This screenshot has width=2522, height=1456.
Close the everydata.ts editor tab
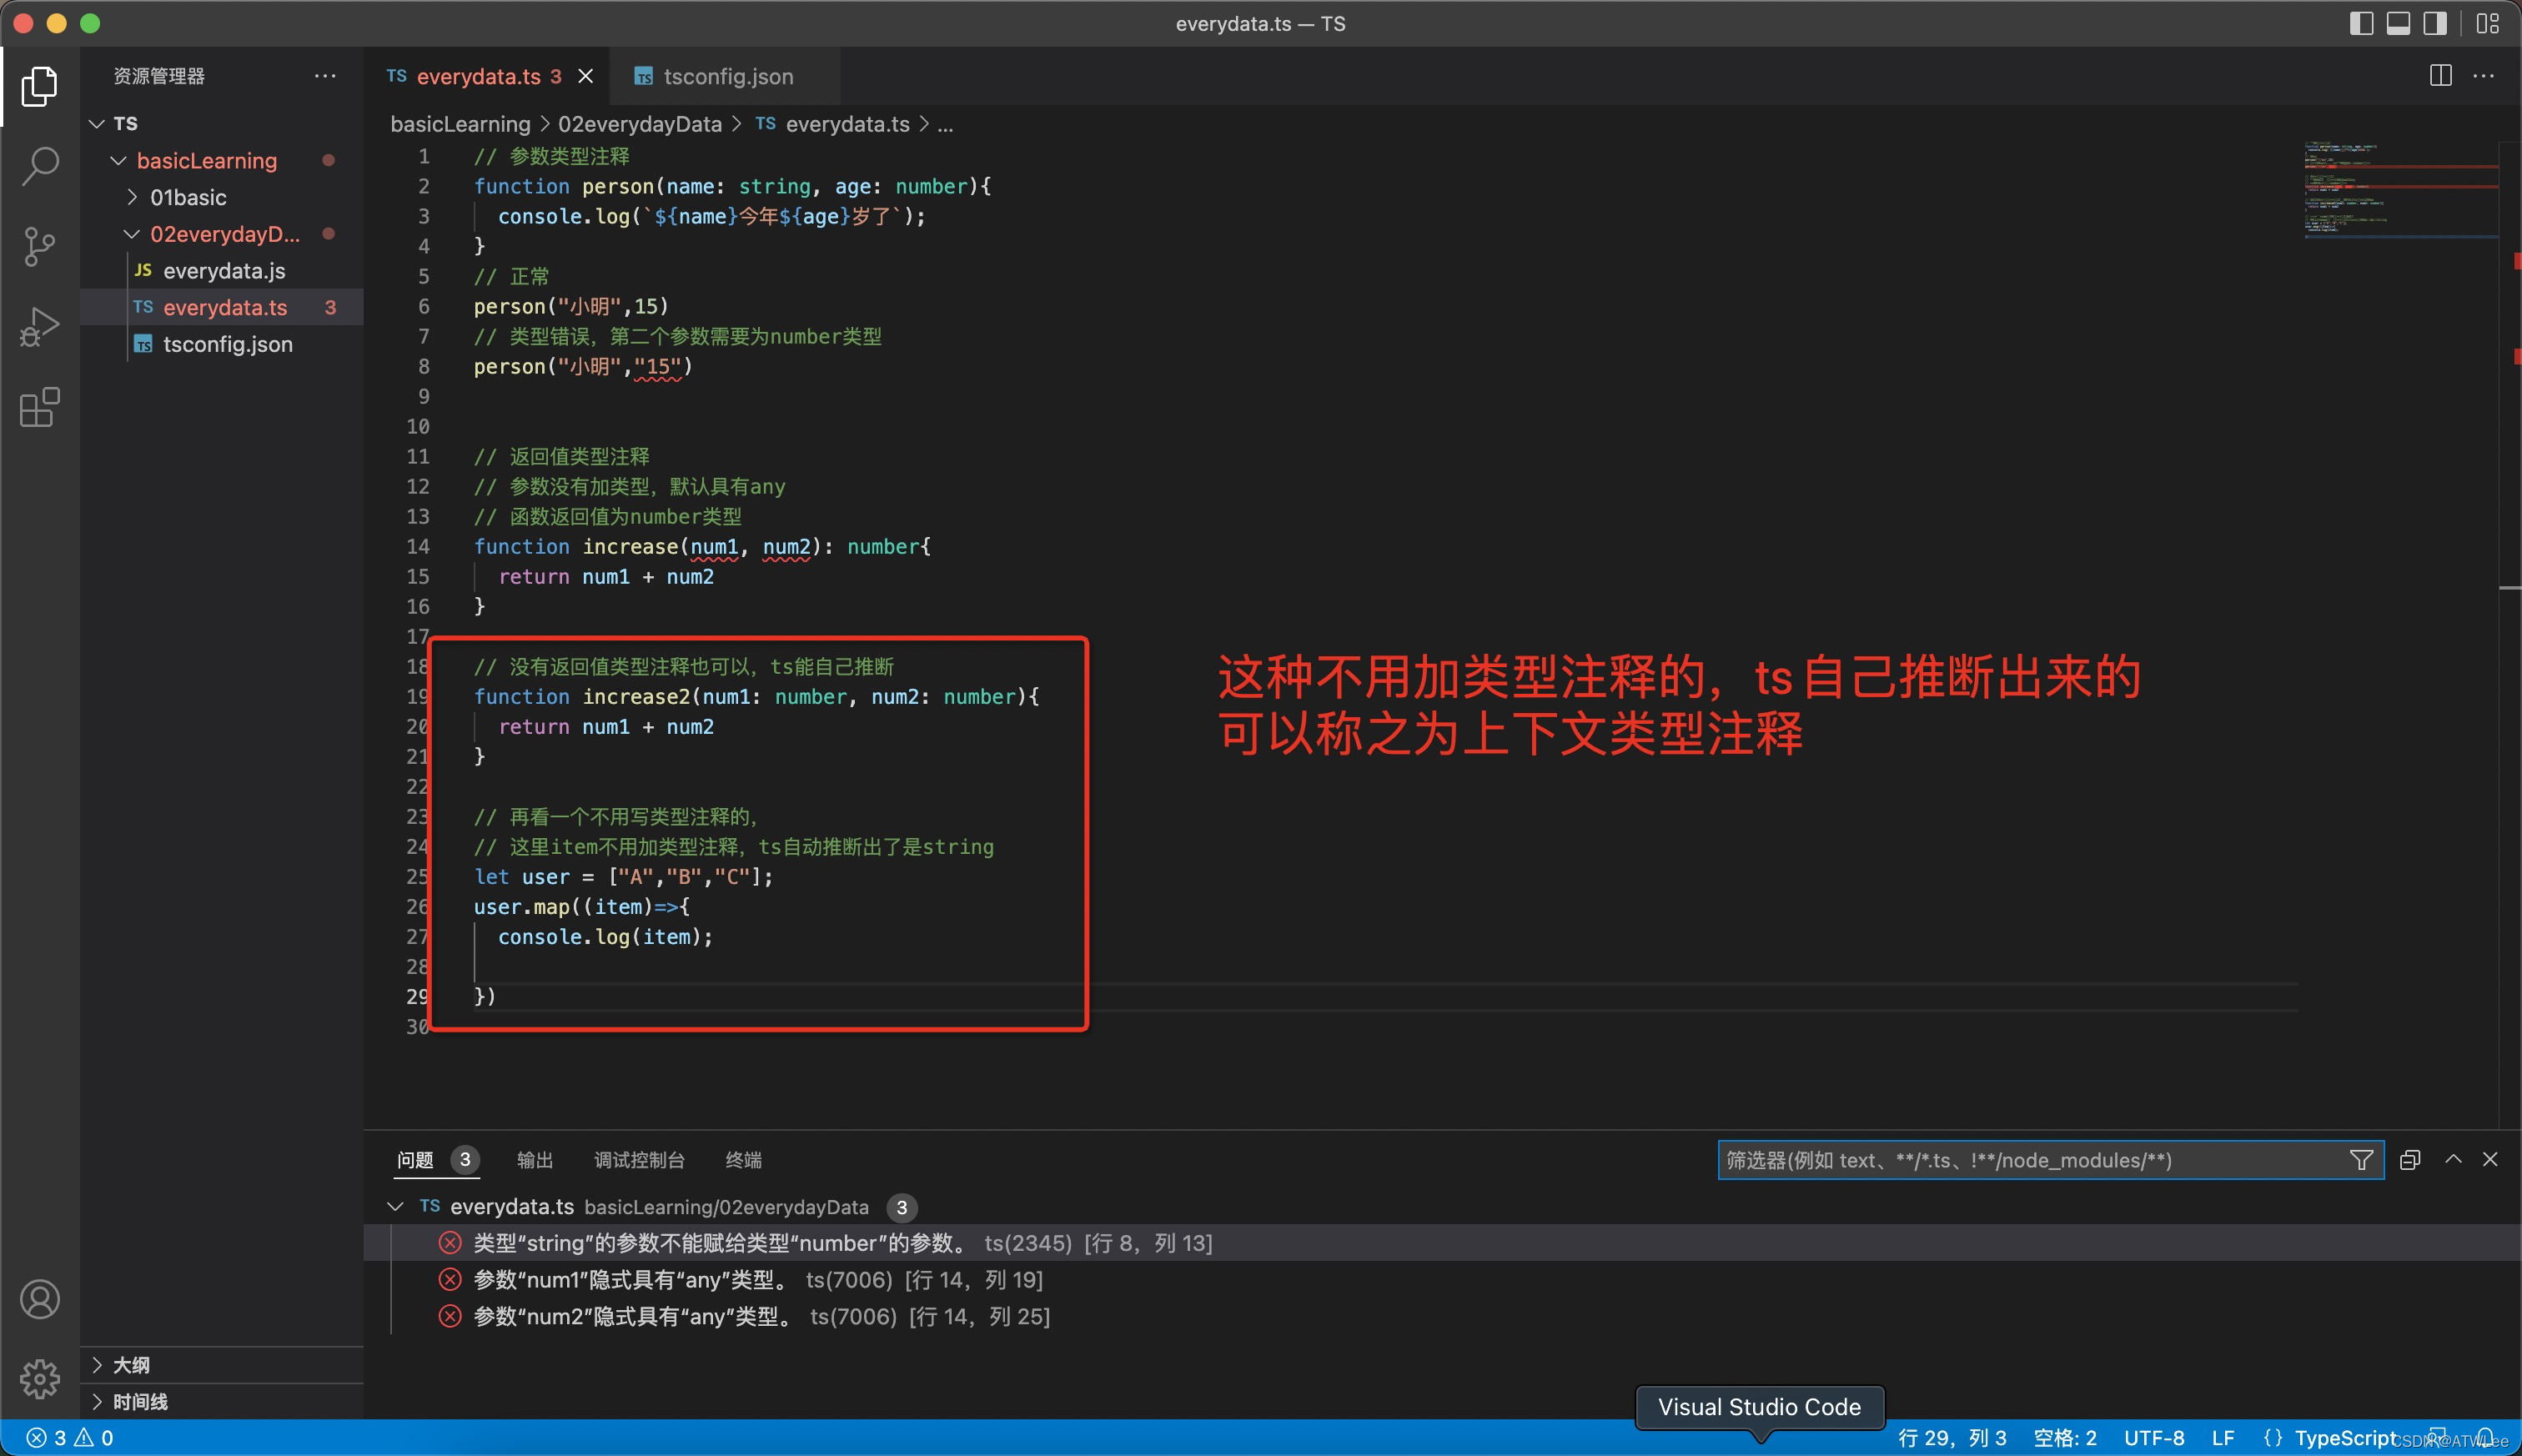(586, 76)
